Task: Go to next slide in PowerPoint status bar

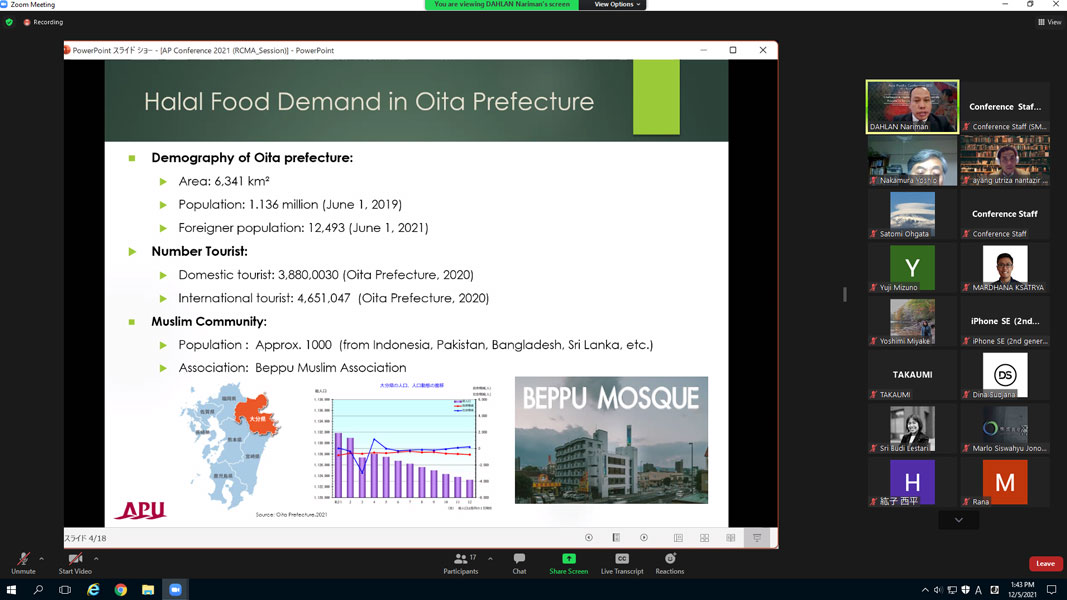Action: (x=644, y=538)
